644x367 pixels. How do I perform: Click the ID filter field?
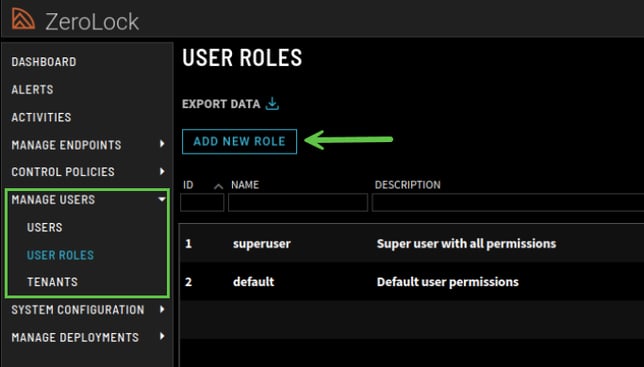(202, 203)
